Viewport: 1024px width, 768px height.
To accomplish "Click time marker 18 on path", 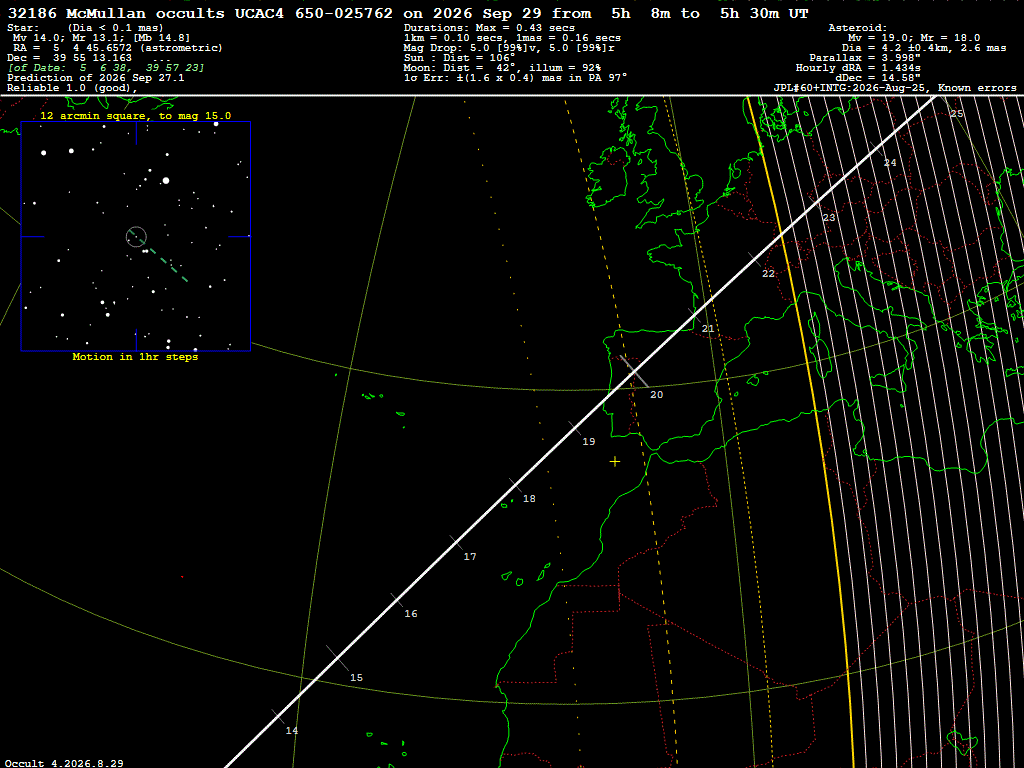I will [x=529, y=498].
